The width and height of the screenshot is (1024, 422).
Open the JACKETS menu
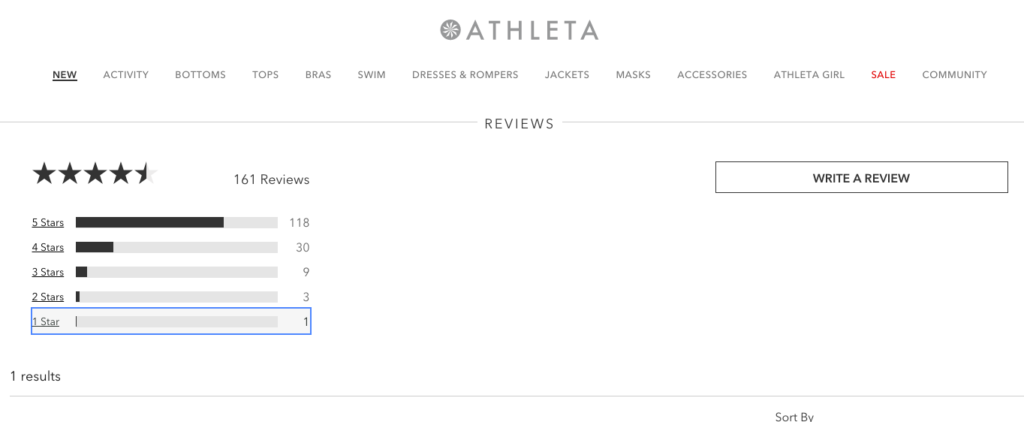point(567,75)
